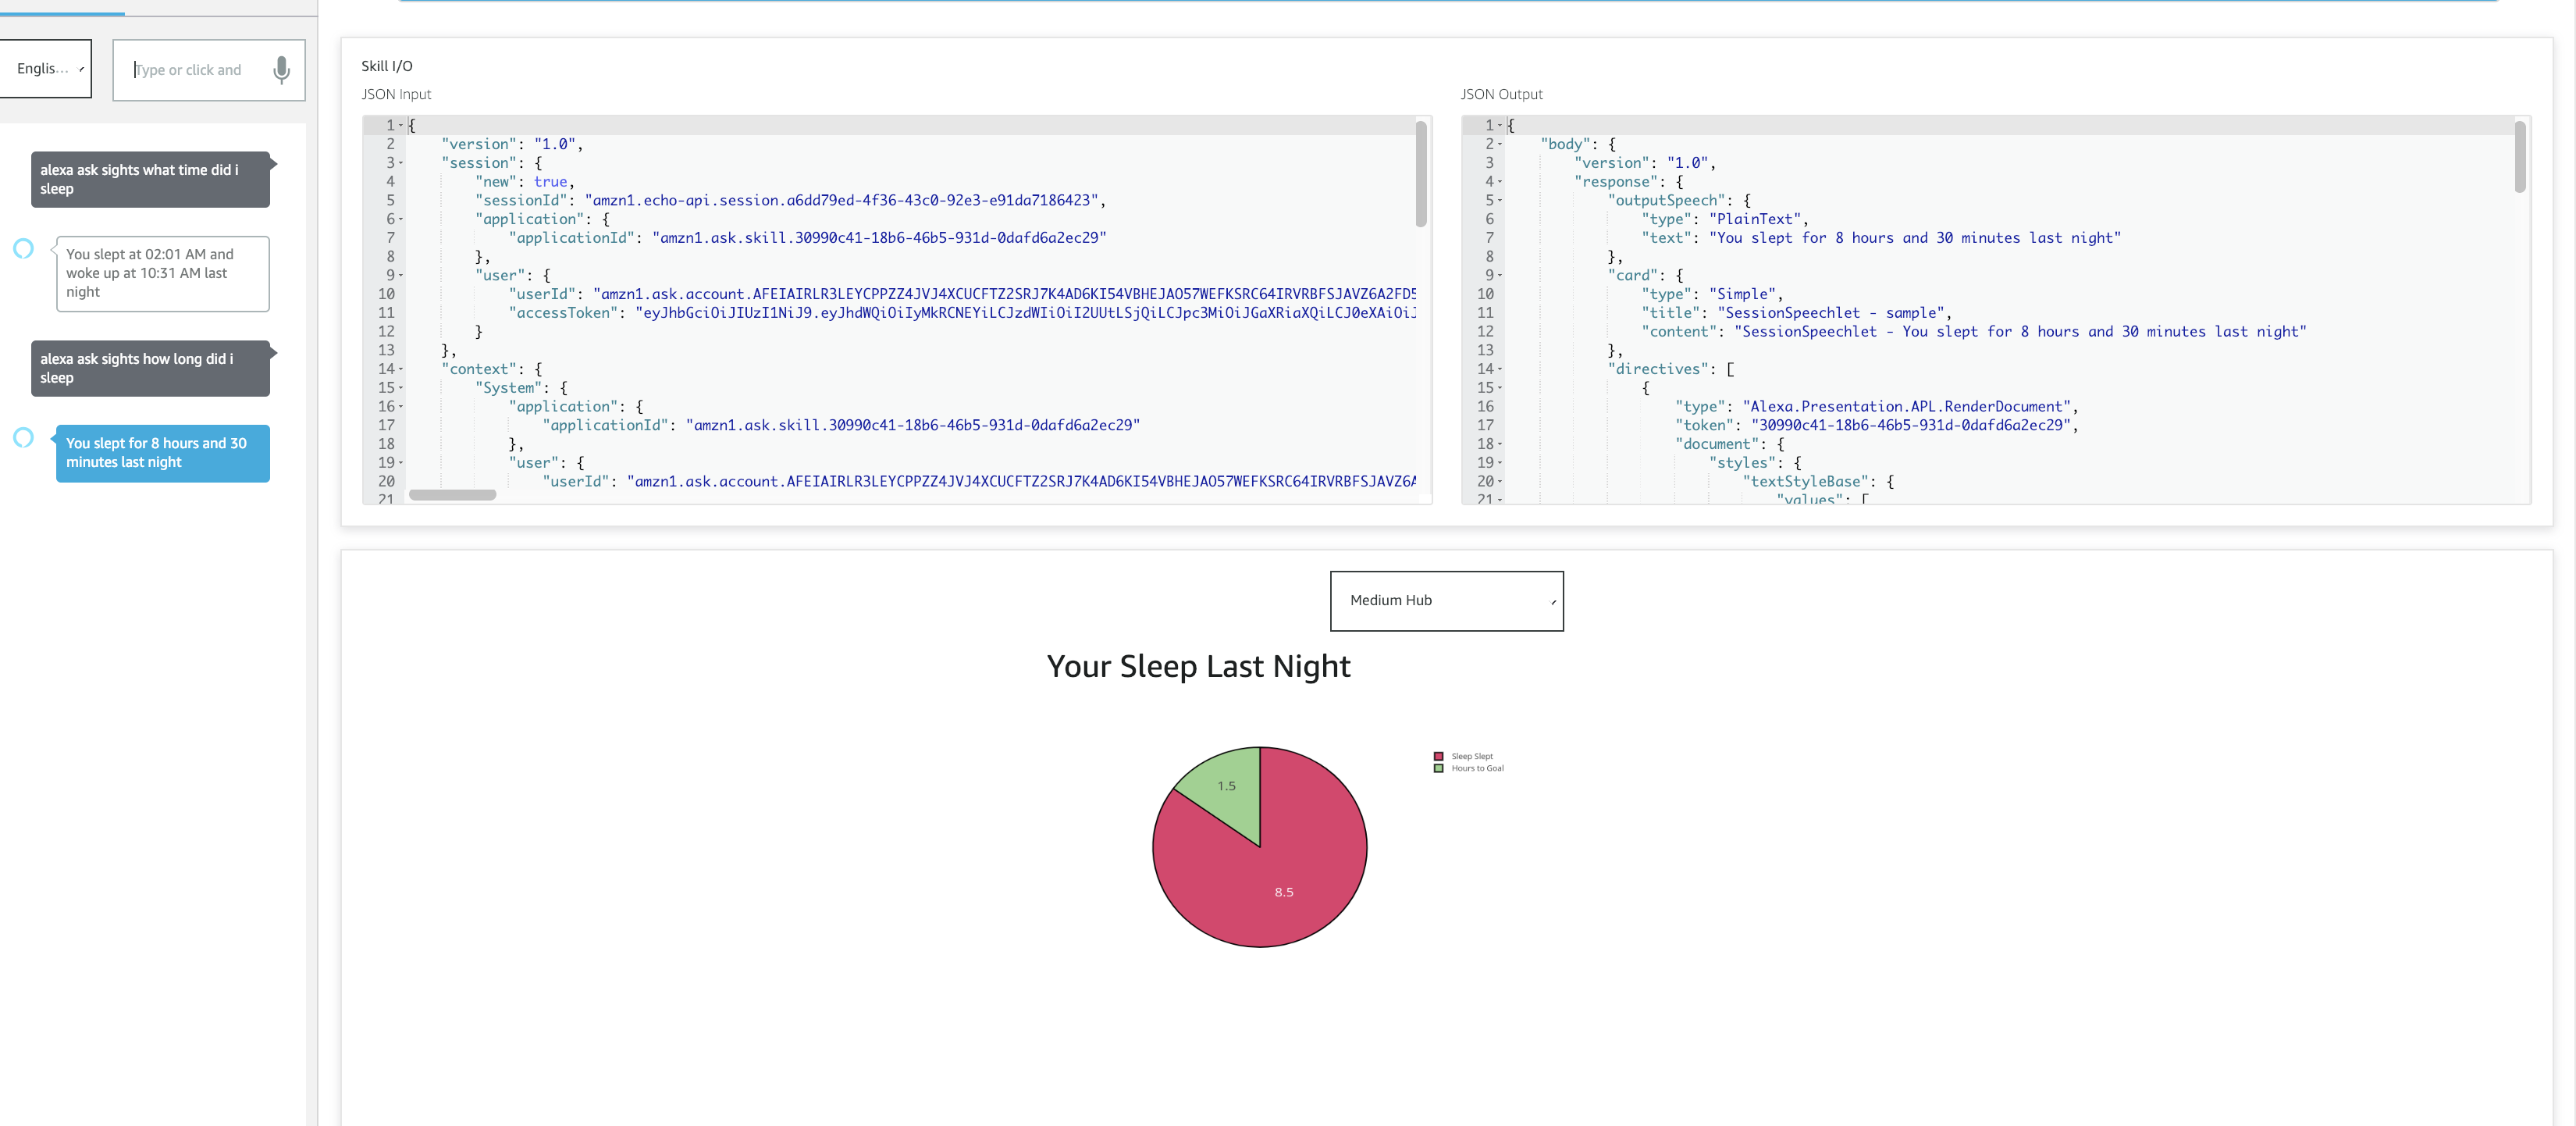
Task: Fold "outputSpeech" block at output line 5
Action: pos(1500,201)
